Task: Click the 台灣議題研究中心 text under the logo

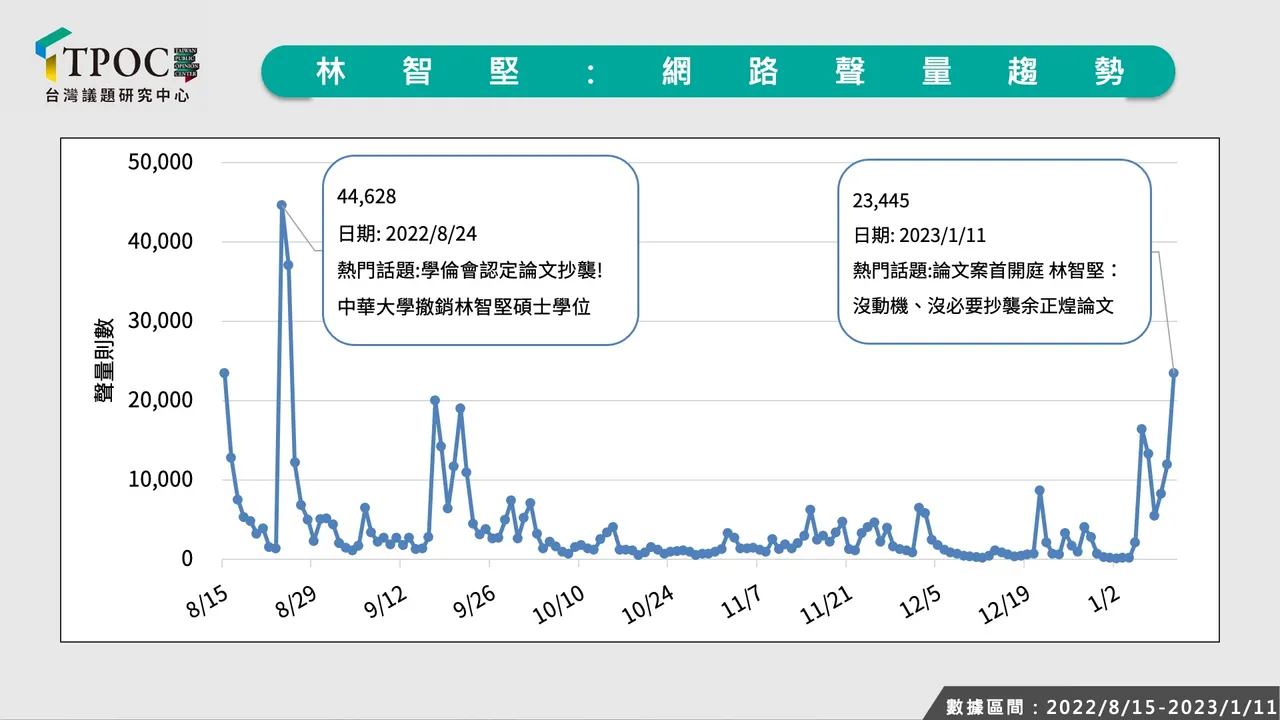Action: (x=117, y=96)
